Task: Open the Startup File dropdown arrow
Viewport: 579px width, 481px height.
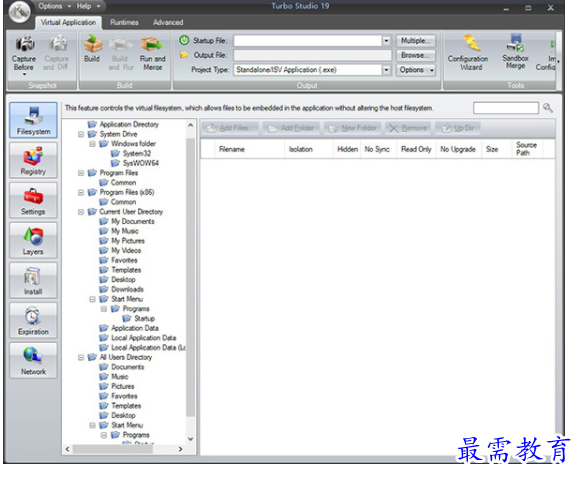Action: (x=386, y=40)
